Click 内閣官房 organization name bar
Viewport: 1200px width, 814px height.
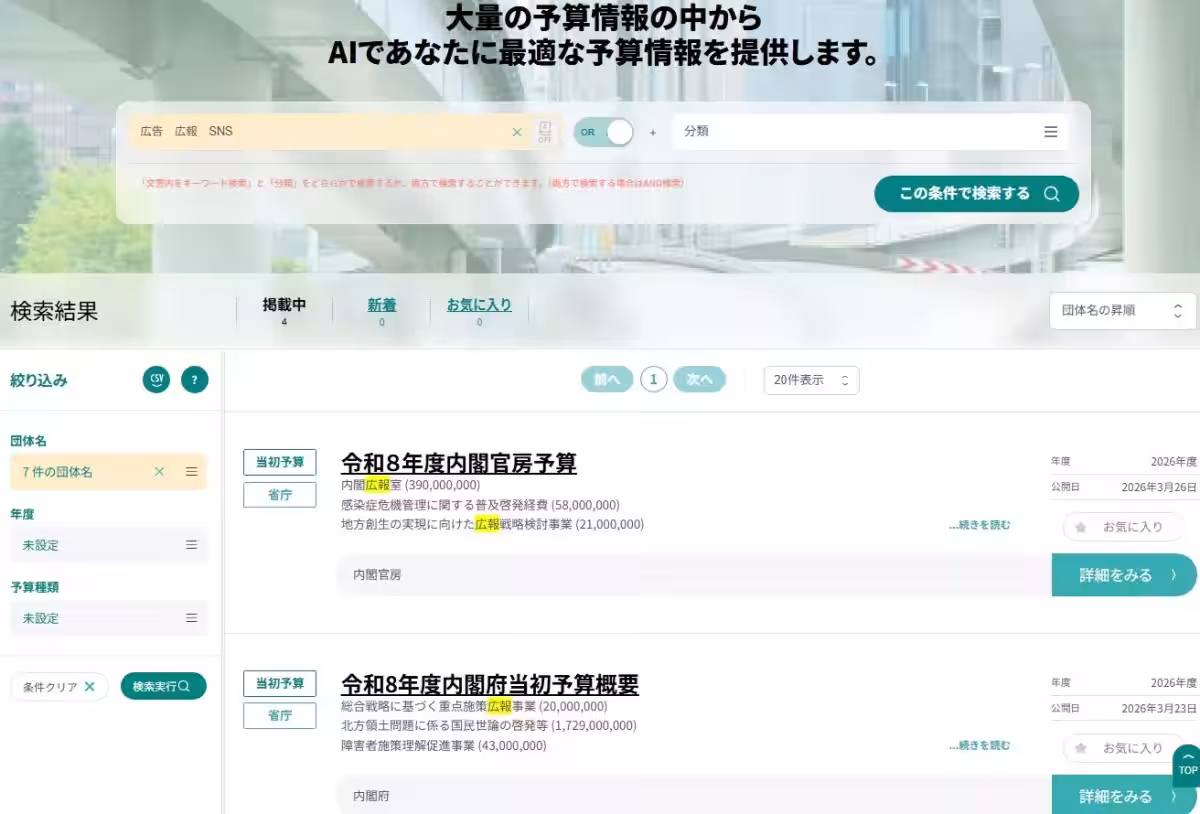point(695,575)
